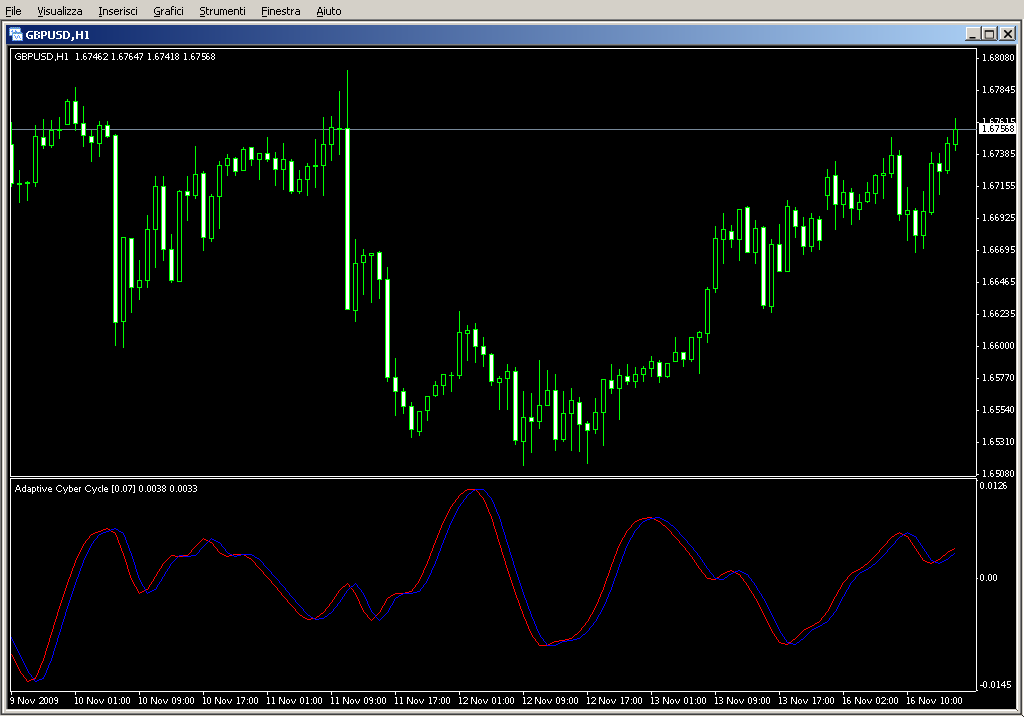Viewport: 1024px width, 717px height.
Task: Click the -0.0145 indicator scale value
Action: [x=995, y=684]
